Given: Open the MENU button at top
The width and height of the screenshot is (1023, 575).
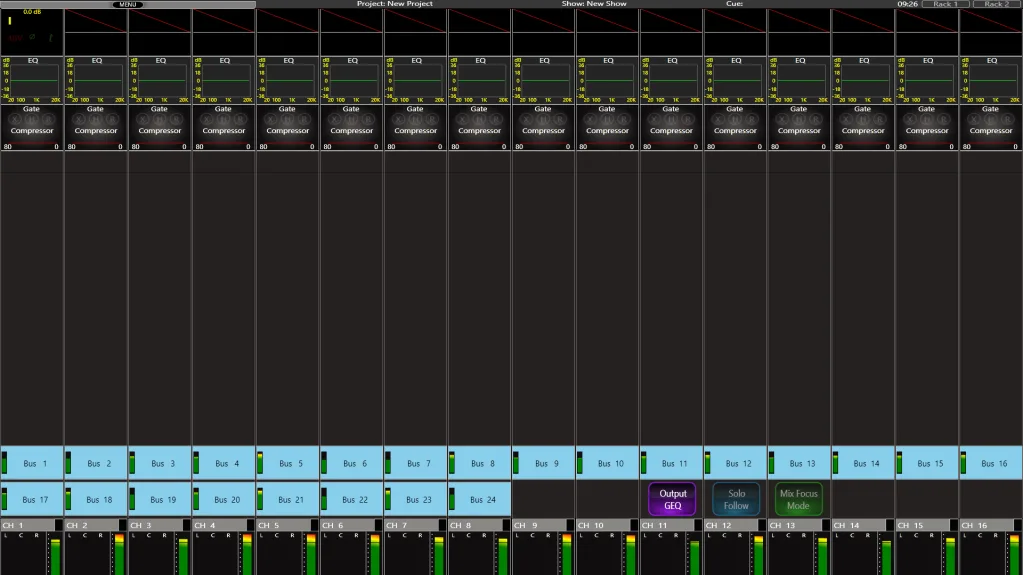Looking at the screenshot, I should (x=128, y=4).
